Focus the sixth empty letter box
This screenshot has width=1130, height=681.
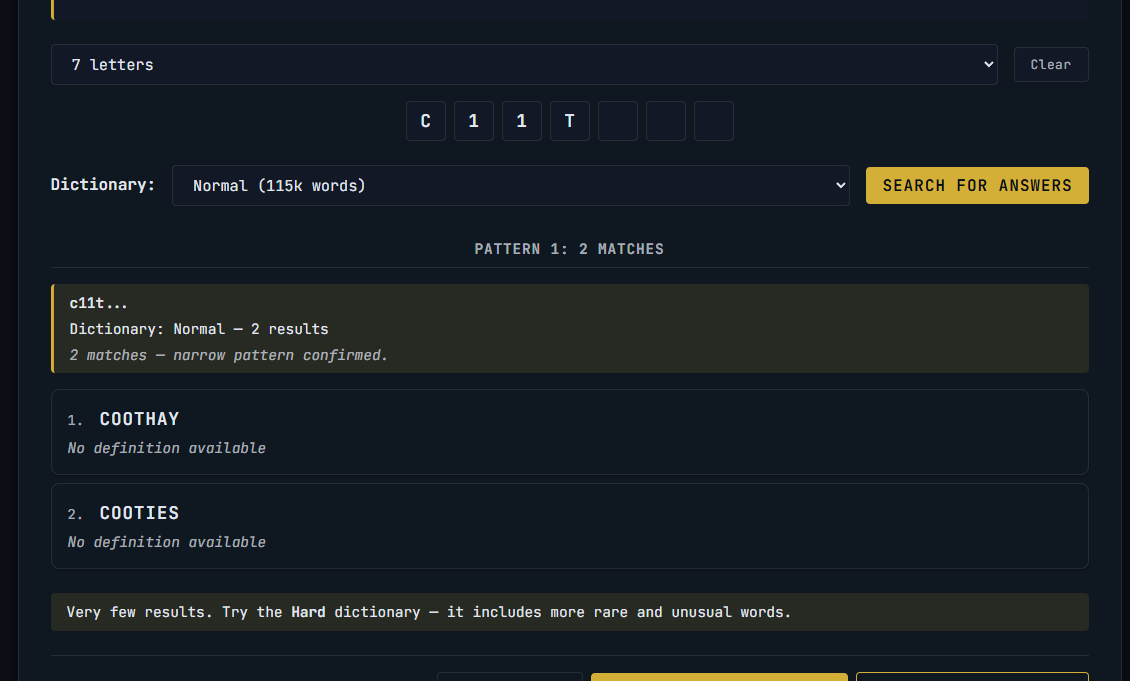coord(666,121)
